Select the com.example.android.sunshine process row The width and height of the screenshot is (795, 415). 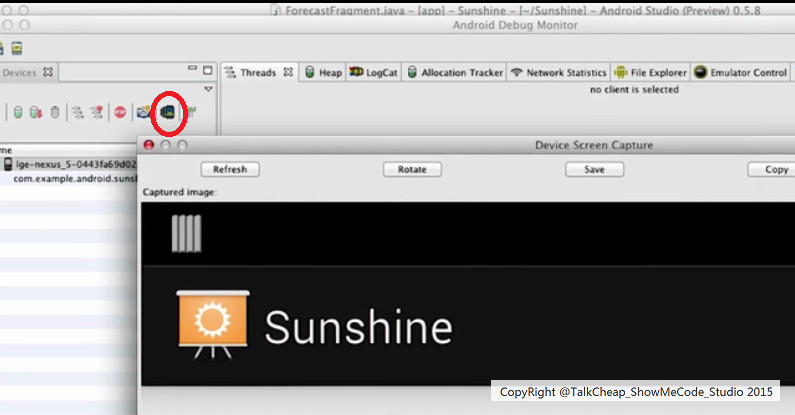[x=68, y=178]
